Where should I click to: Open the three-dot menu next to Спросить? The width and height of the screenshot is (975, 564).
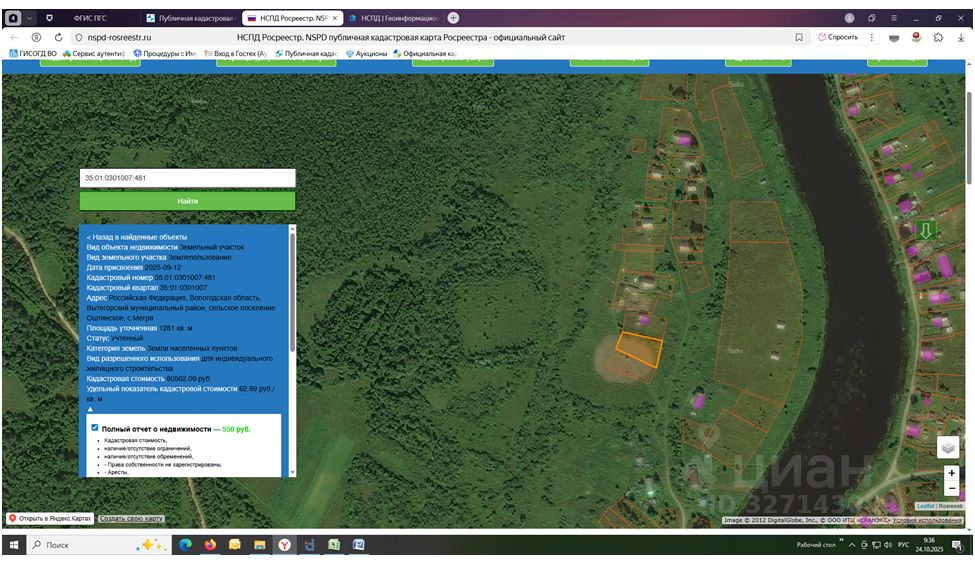(x=872, y=37)
